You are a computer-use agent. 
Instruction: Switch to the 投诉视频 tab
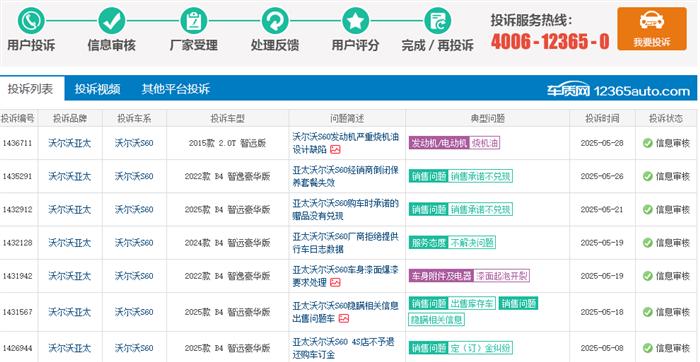[97, 89]
